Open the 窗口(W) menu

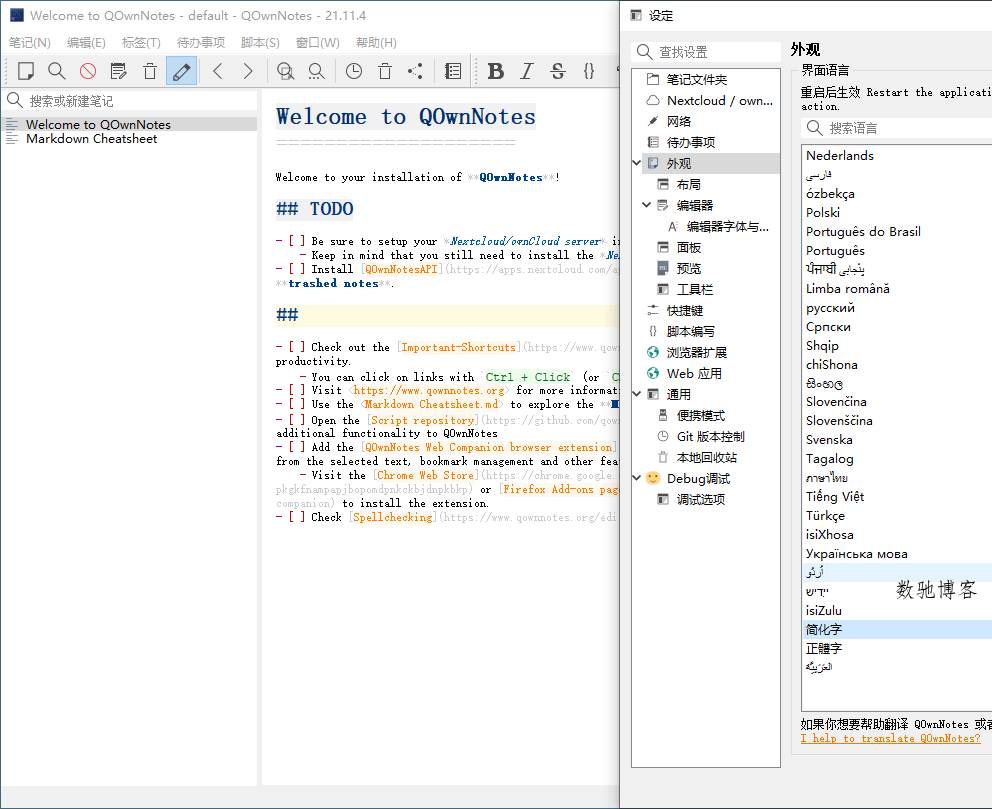tap(318, 42)
